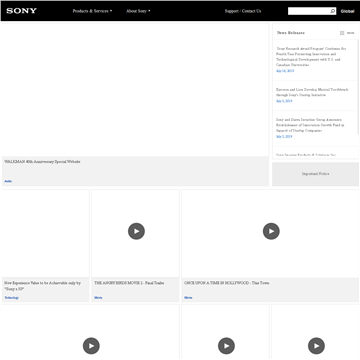The height and width of the screenshot is (360, 360).
Task: Open ONCE UPON A TIME IN HOLLYWOOD title text
Action: pyautogui.click(x=227, y=283)
